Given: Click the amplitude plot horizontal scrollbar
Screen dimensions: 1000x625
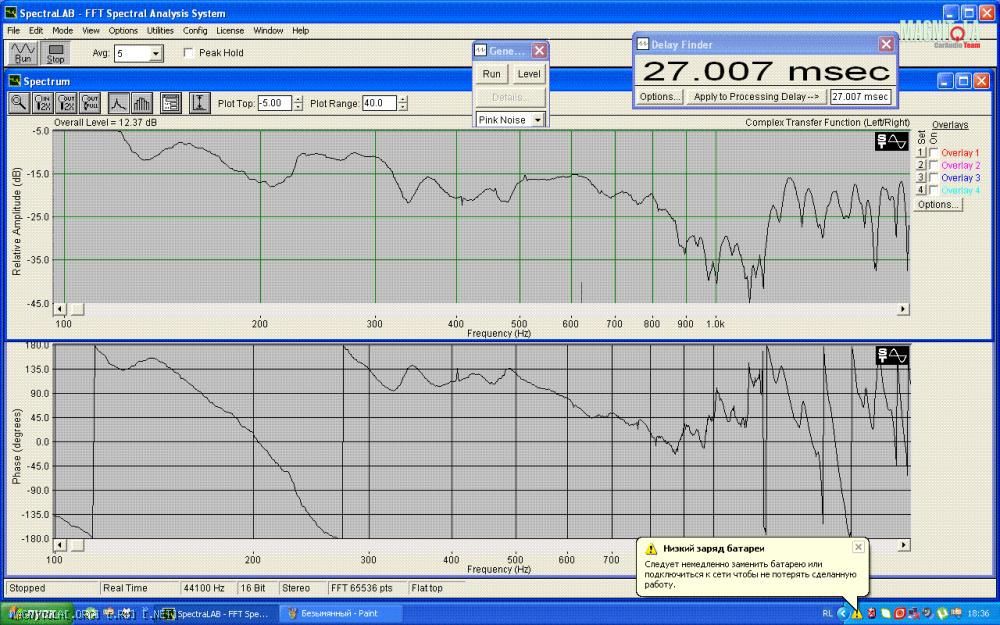Looking at the screenshot, I should tap(482, 310).
